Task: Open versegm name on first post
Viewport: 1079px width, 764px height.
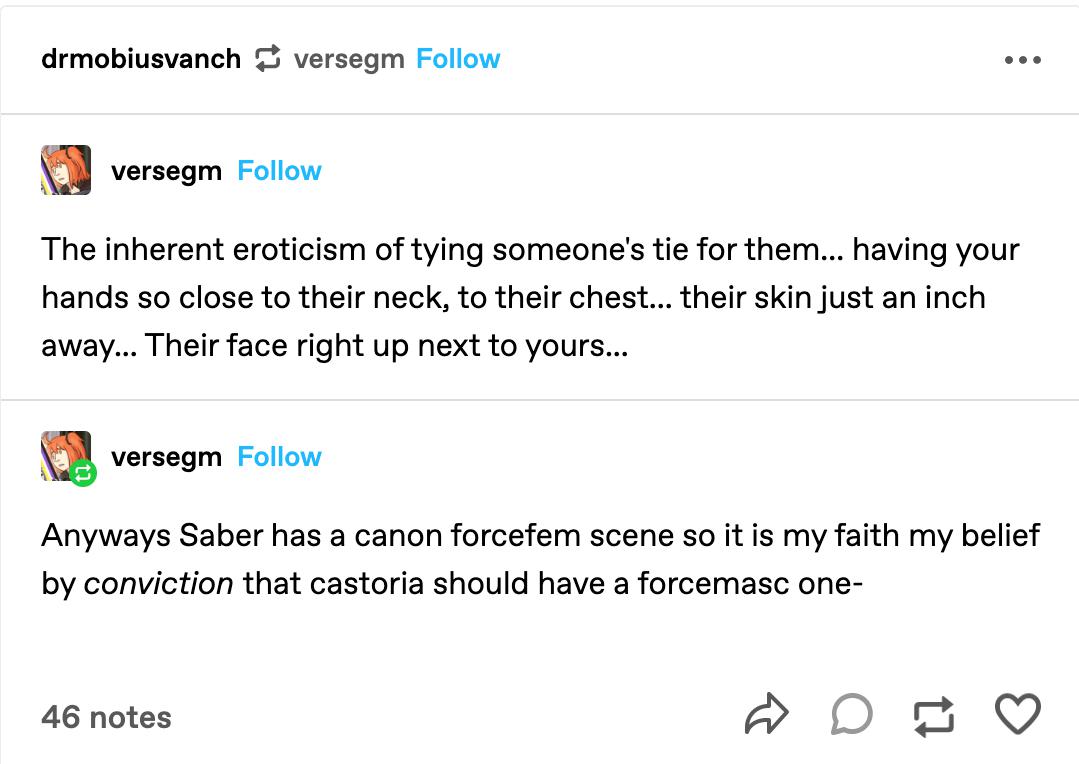Action: click(x=166, y=171)
